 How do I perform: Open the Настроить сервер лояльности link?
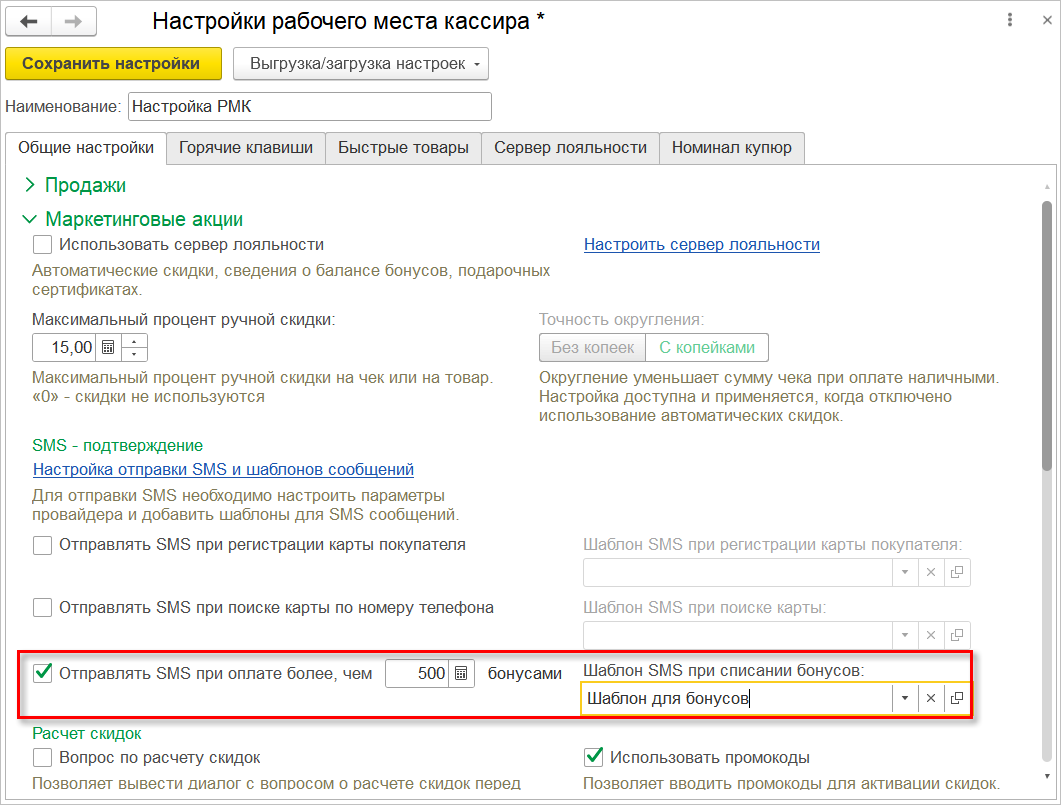pyautogui.click(x=701, y=244)
